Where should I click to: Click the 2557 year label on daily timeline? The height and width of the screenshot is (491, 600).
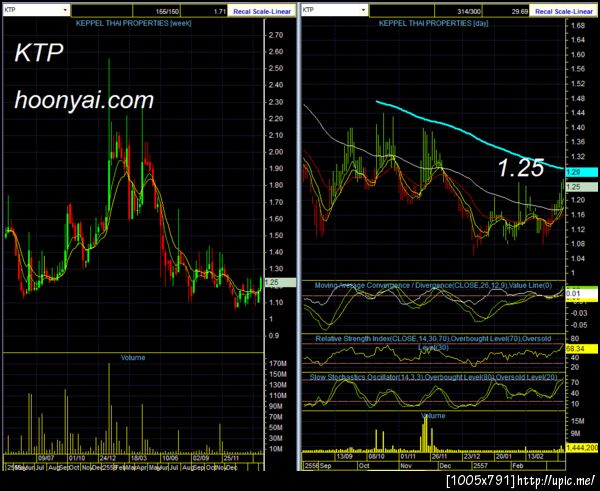pos(480,466)
